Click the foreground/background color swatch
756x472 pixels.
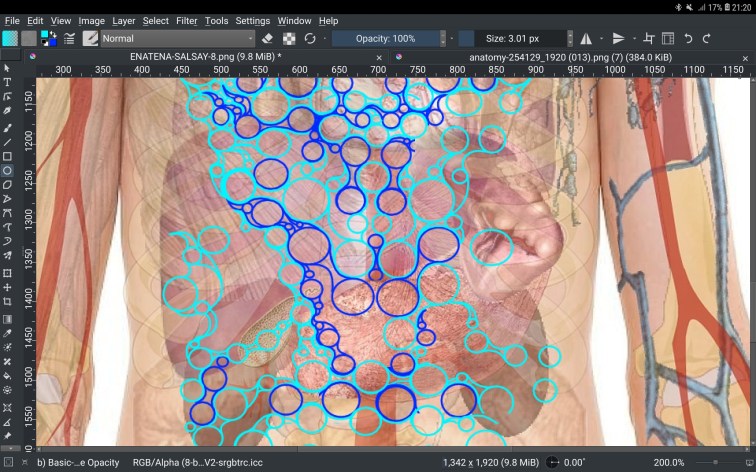(x=49, y=38)
